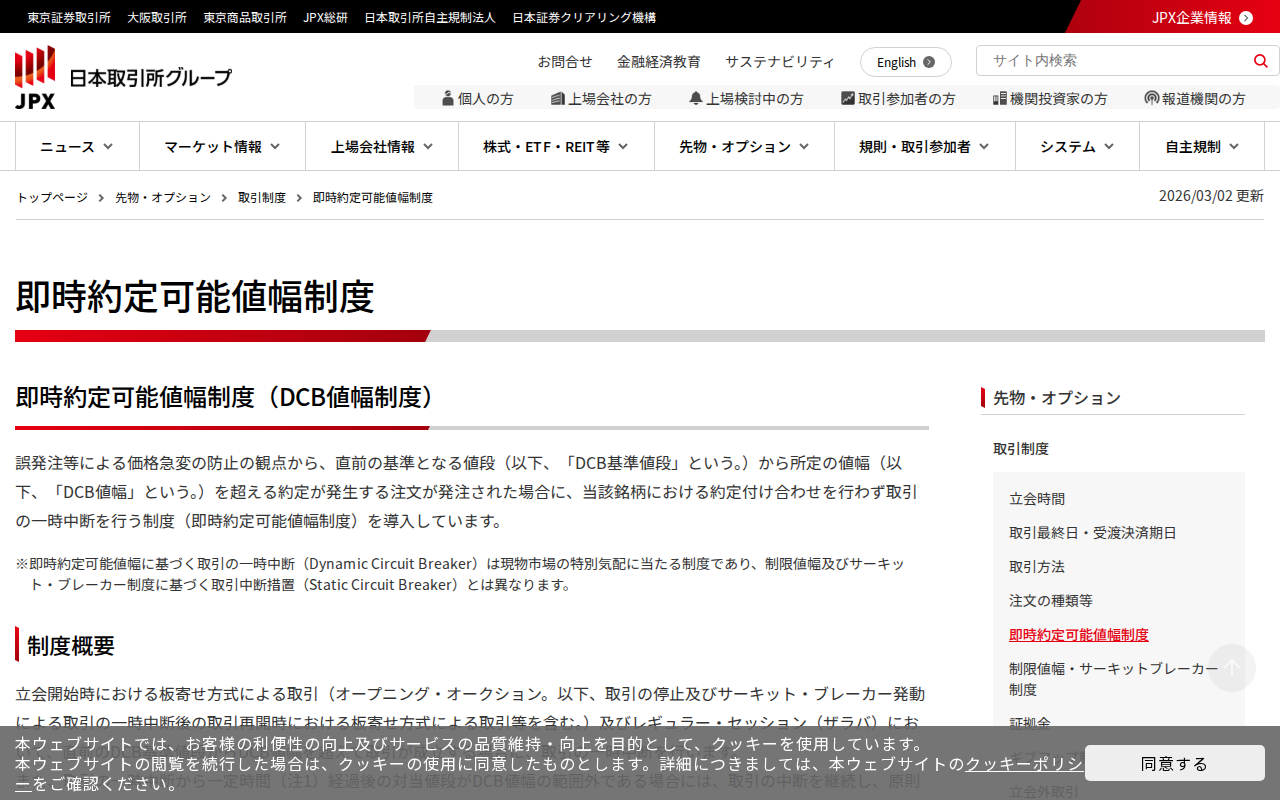
Task: Click the chart icon for 取引参加者の方
Action: coord(848,98)
